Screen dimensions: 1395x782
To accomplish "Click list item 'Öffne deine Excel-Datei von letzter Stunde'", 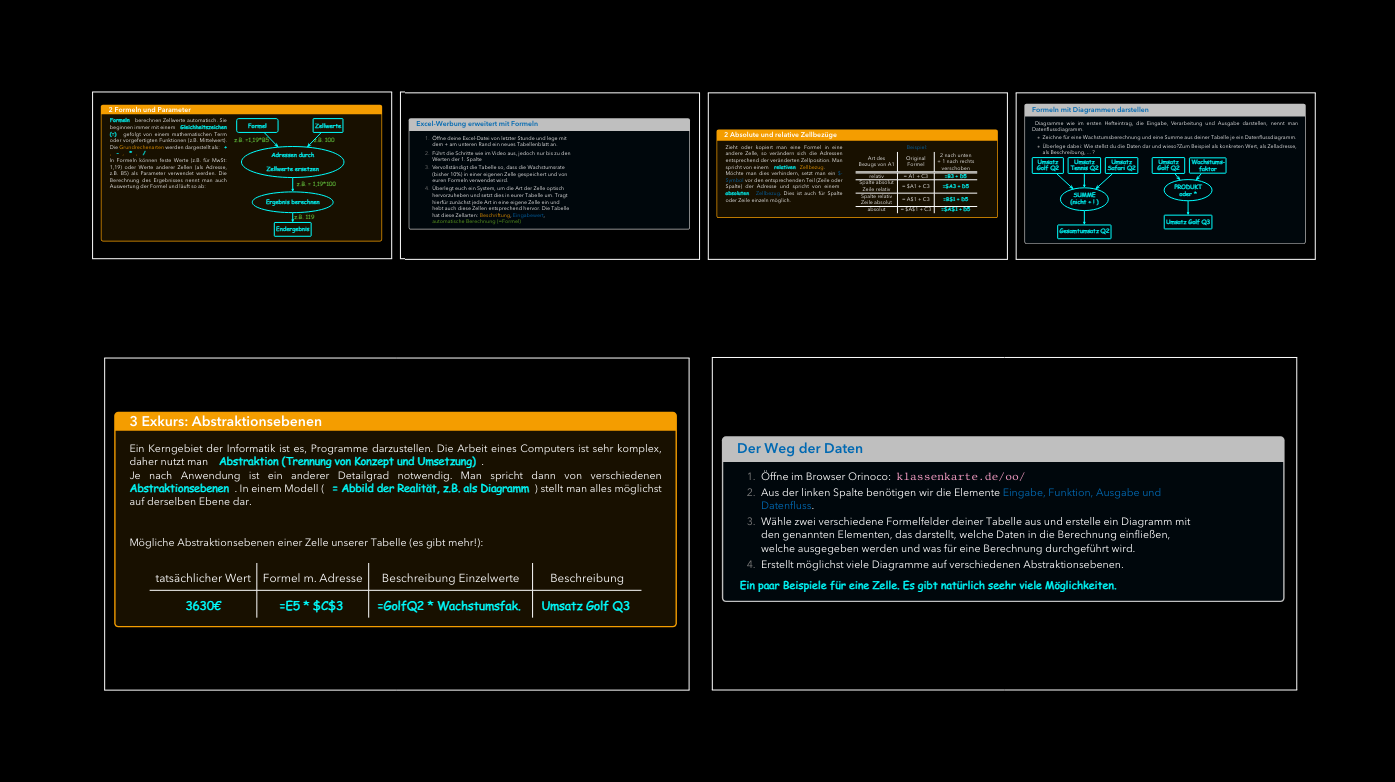I will (x=500, y=141).
